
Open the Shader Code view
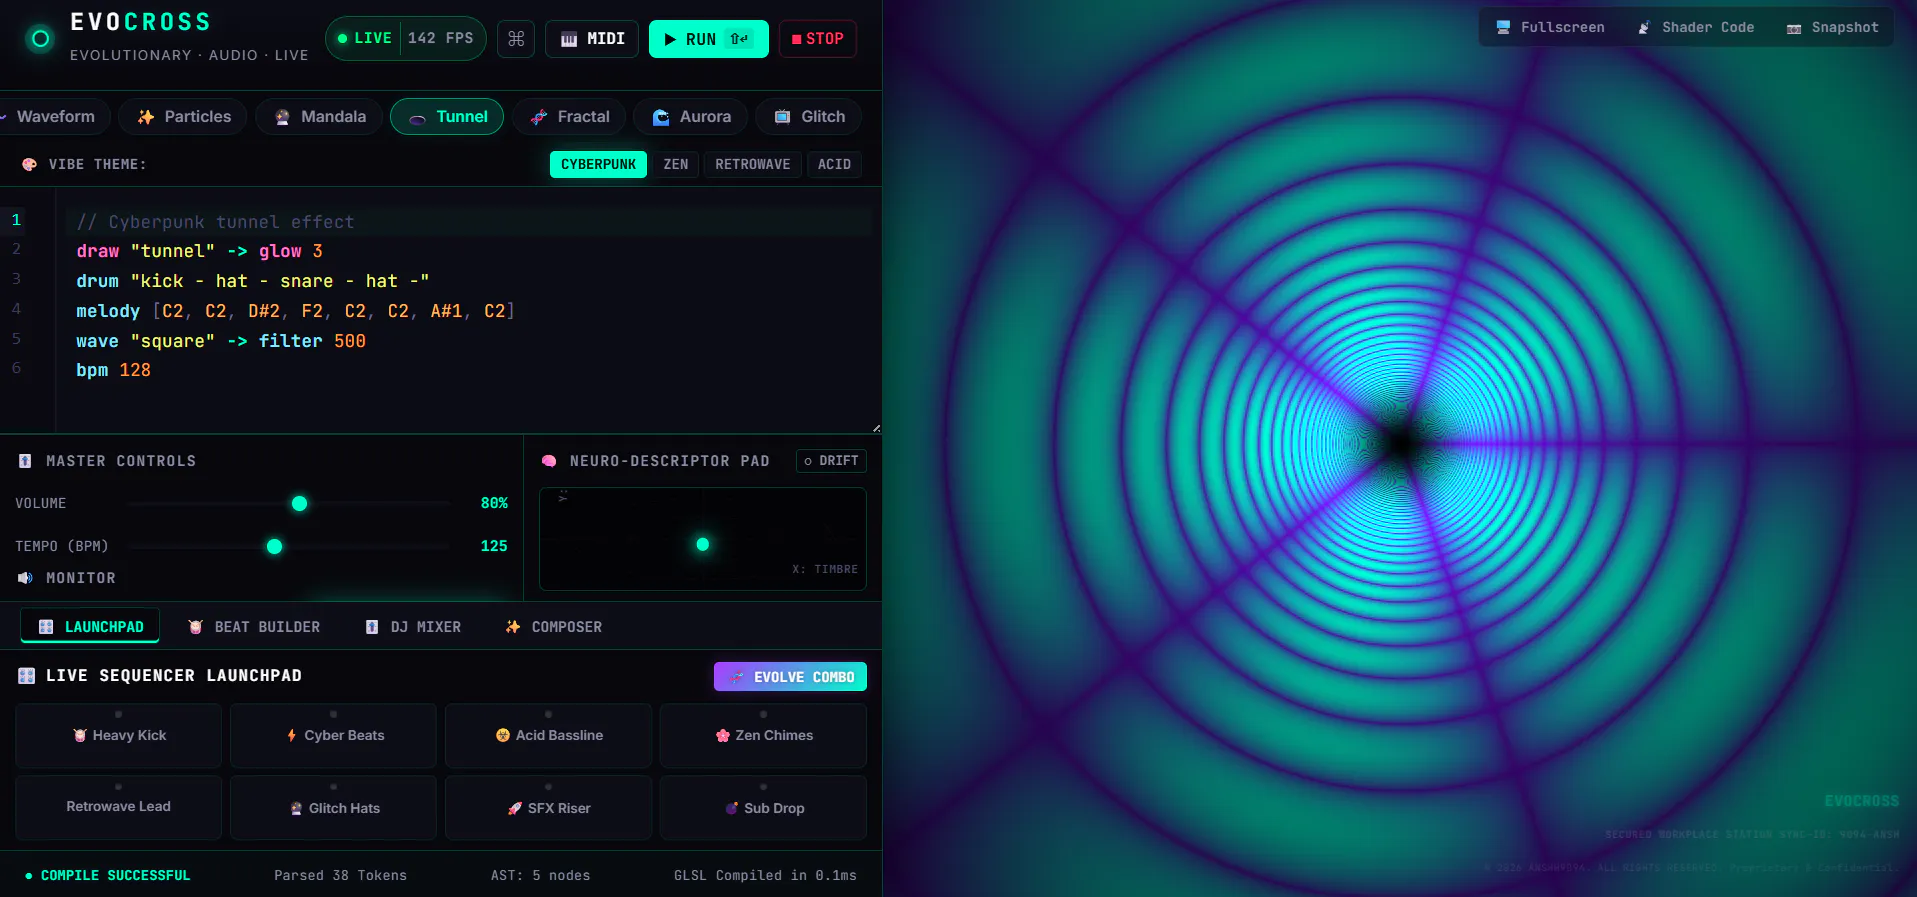pyautogui.click(x=1695, y=28)
